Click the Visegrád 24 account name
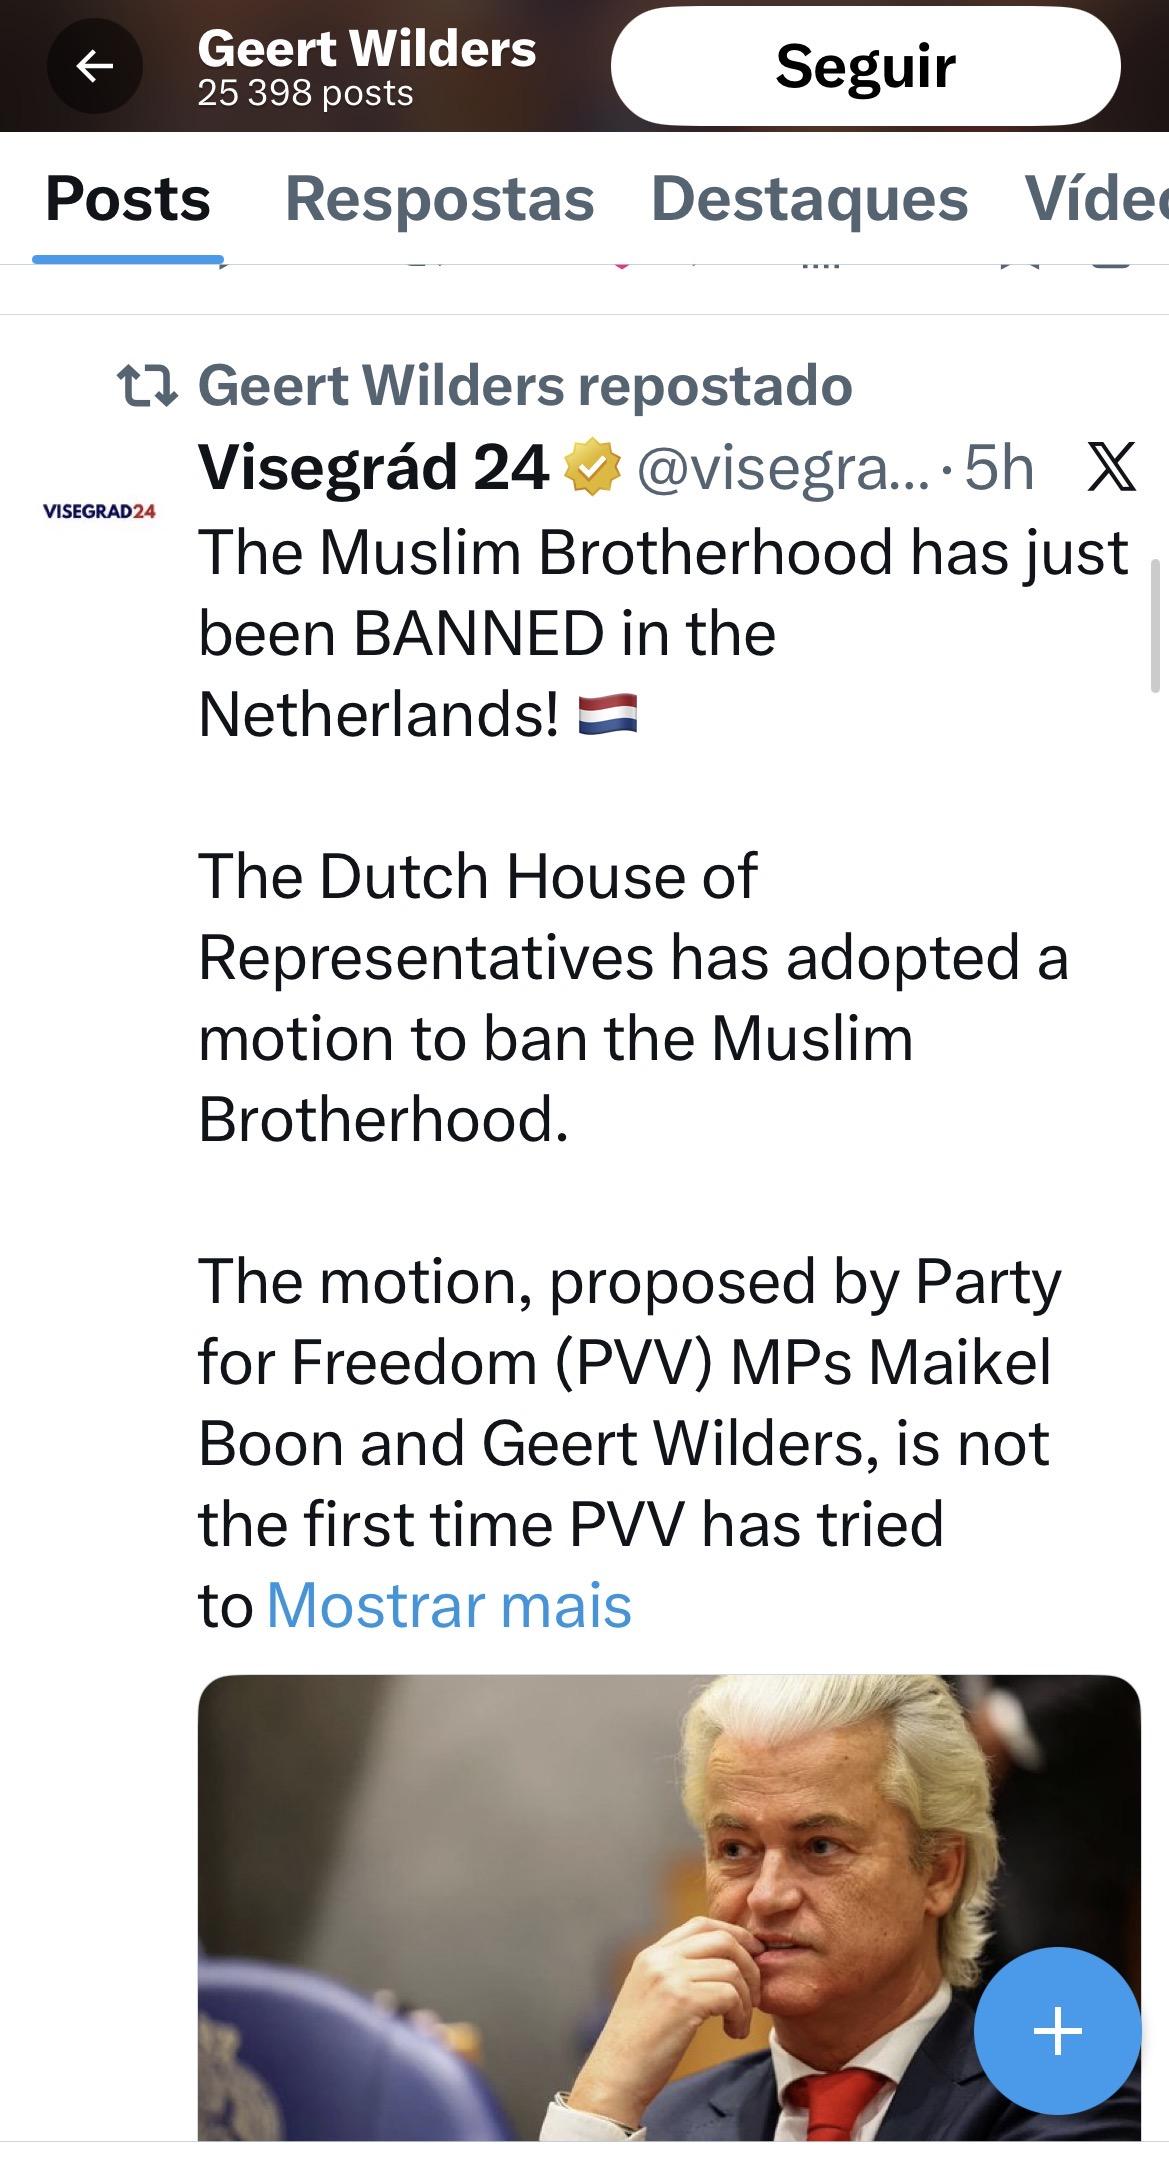This screenshot has width=1169, height=2164. coord(373,467)
